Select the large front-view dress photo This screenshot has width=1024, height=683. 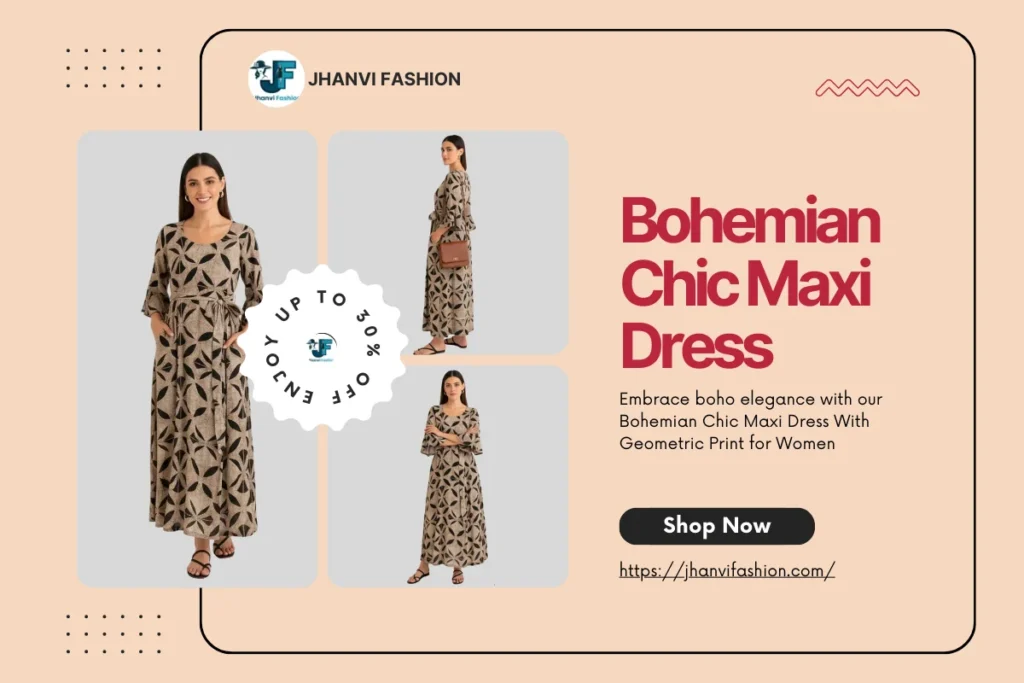[x=197, y=358]
